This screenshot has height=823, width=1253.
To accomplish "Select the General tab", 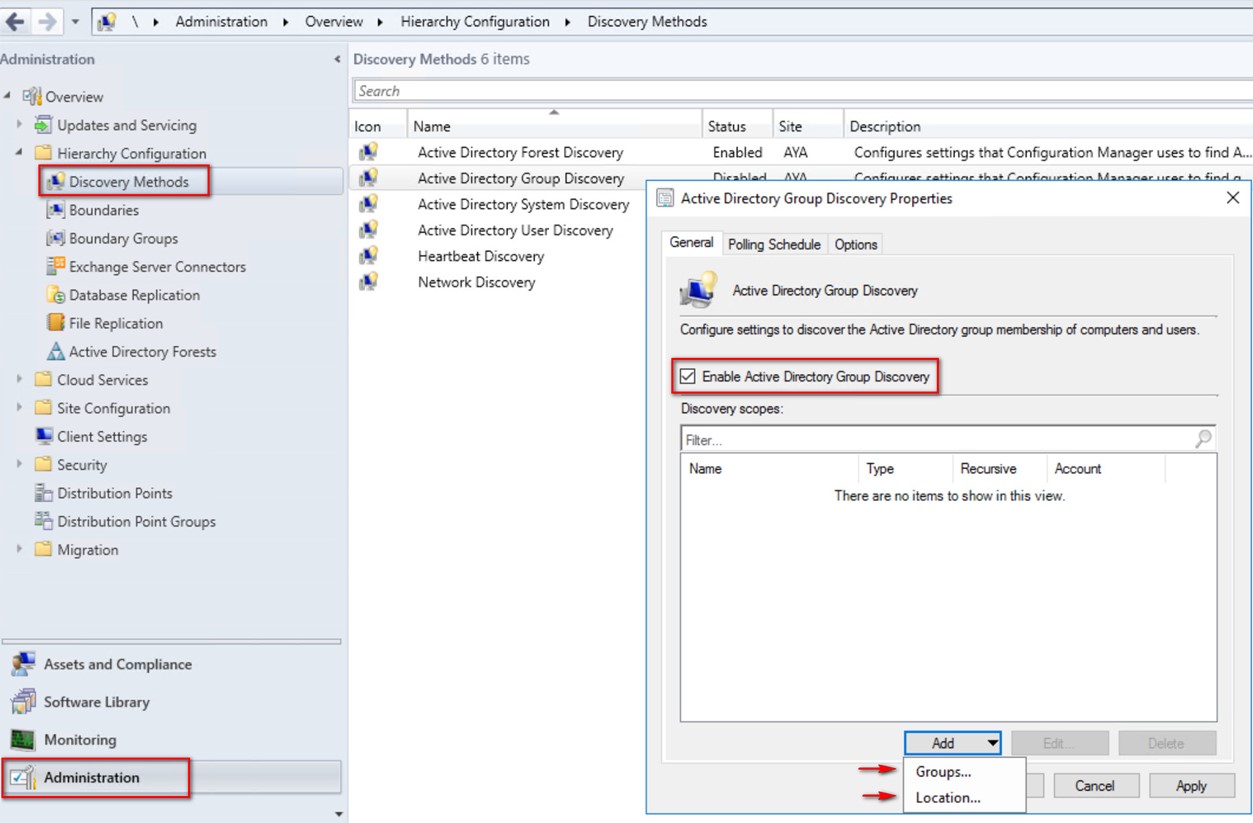I will 691,243.
